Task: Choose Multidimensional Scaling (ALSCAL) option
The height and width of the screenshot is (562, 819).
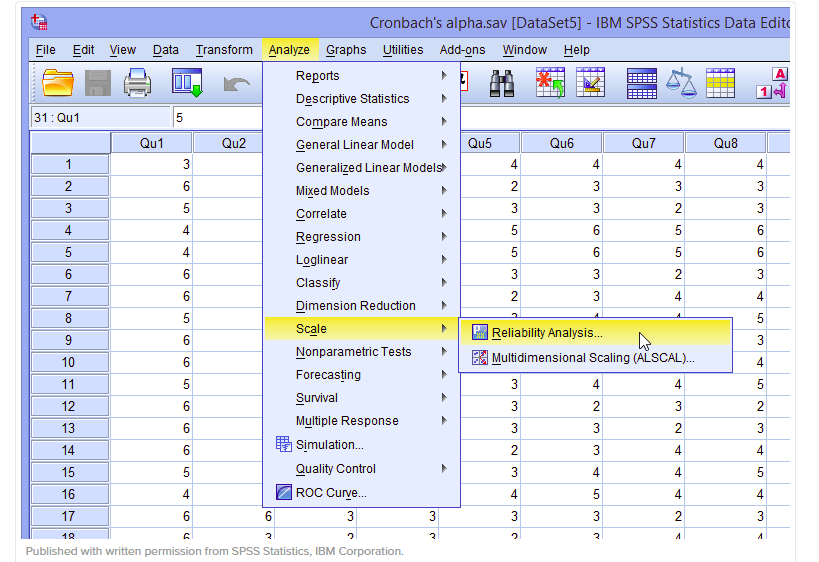Action: [595, 358]
